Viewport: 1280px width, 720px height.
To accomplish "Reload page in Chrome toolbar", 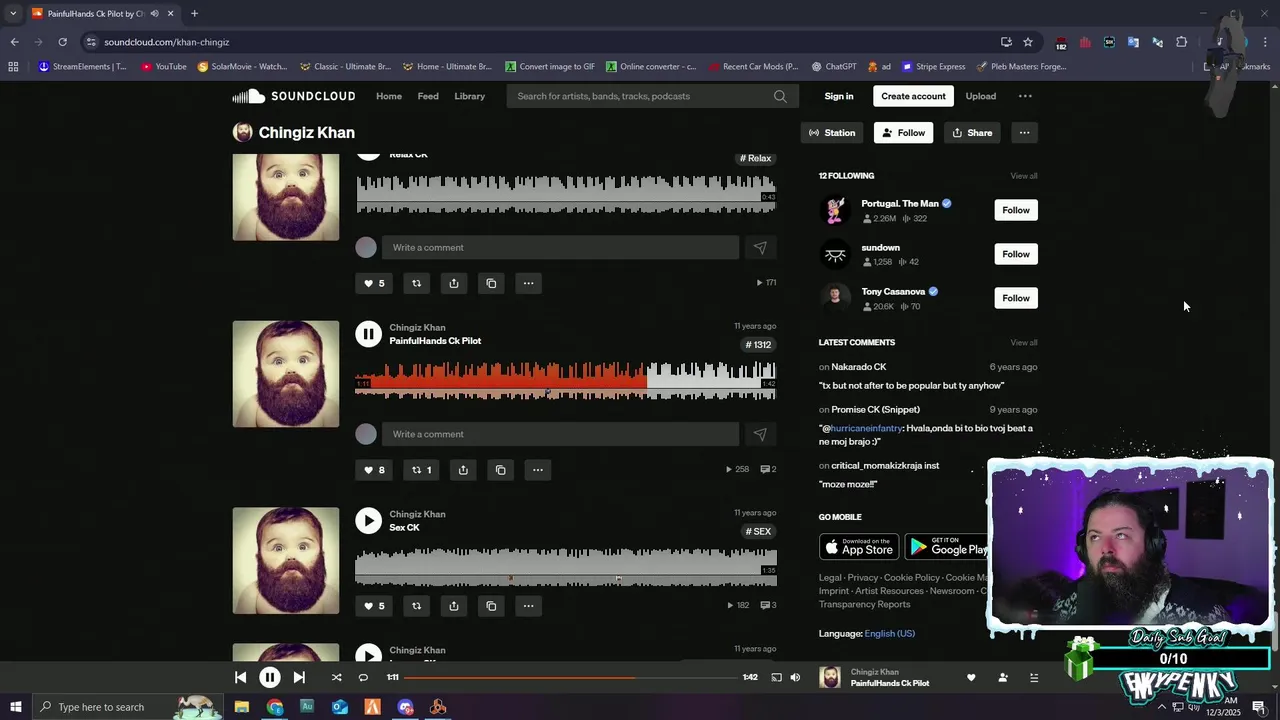I will point(62,42).
